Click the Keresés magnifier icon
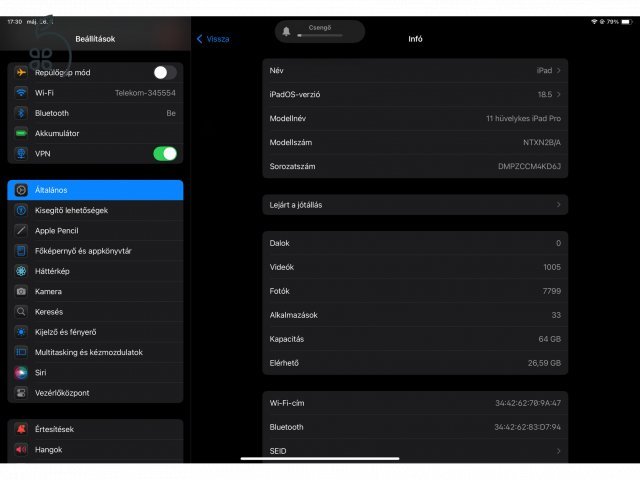640x480 pixels. click(x=21, y=311)
